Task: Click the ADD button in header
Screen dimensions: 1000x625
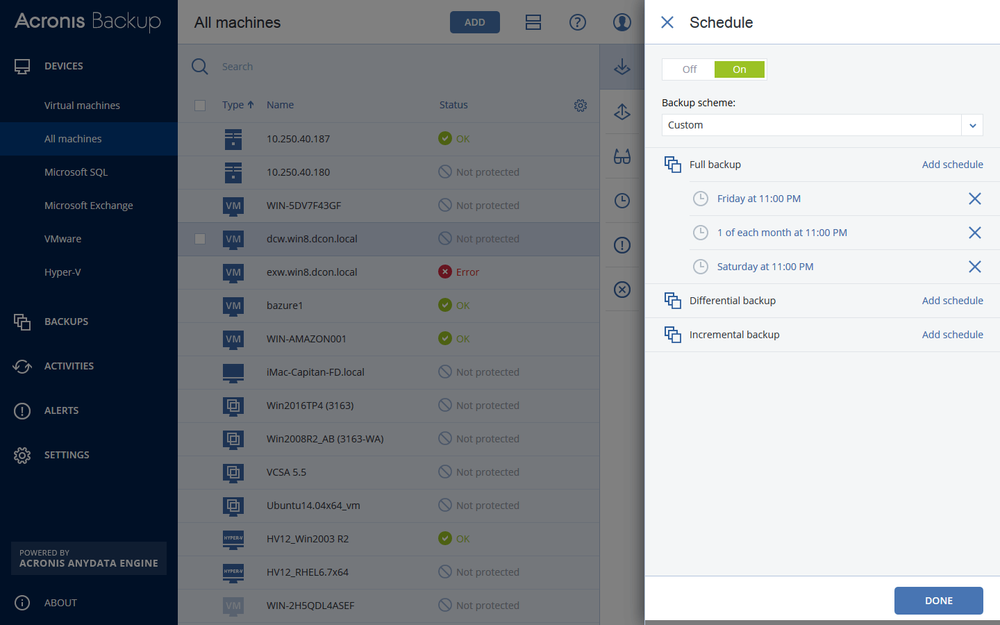Action: [474, 22]
